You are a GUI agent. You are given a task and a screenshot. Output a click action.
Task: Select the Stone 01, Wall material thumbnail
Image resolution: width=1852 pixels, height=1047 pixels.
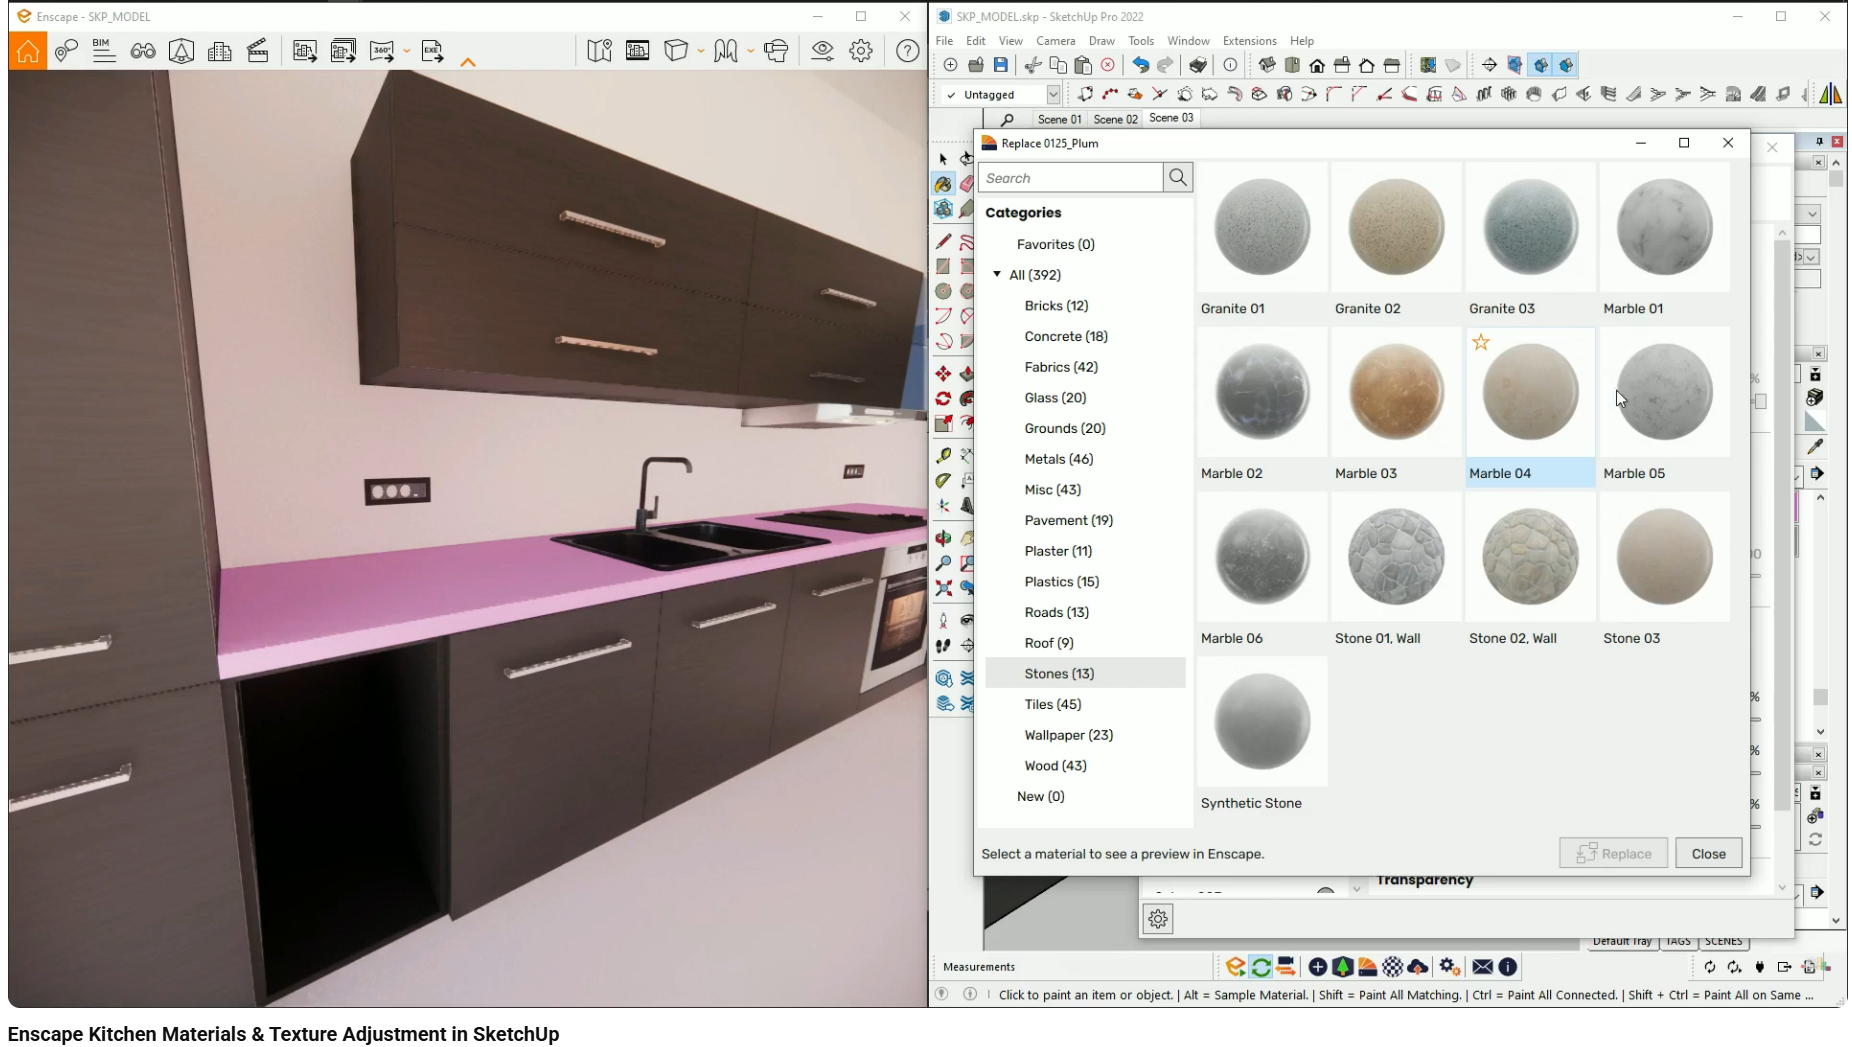tap(1396, 556)
